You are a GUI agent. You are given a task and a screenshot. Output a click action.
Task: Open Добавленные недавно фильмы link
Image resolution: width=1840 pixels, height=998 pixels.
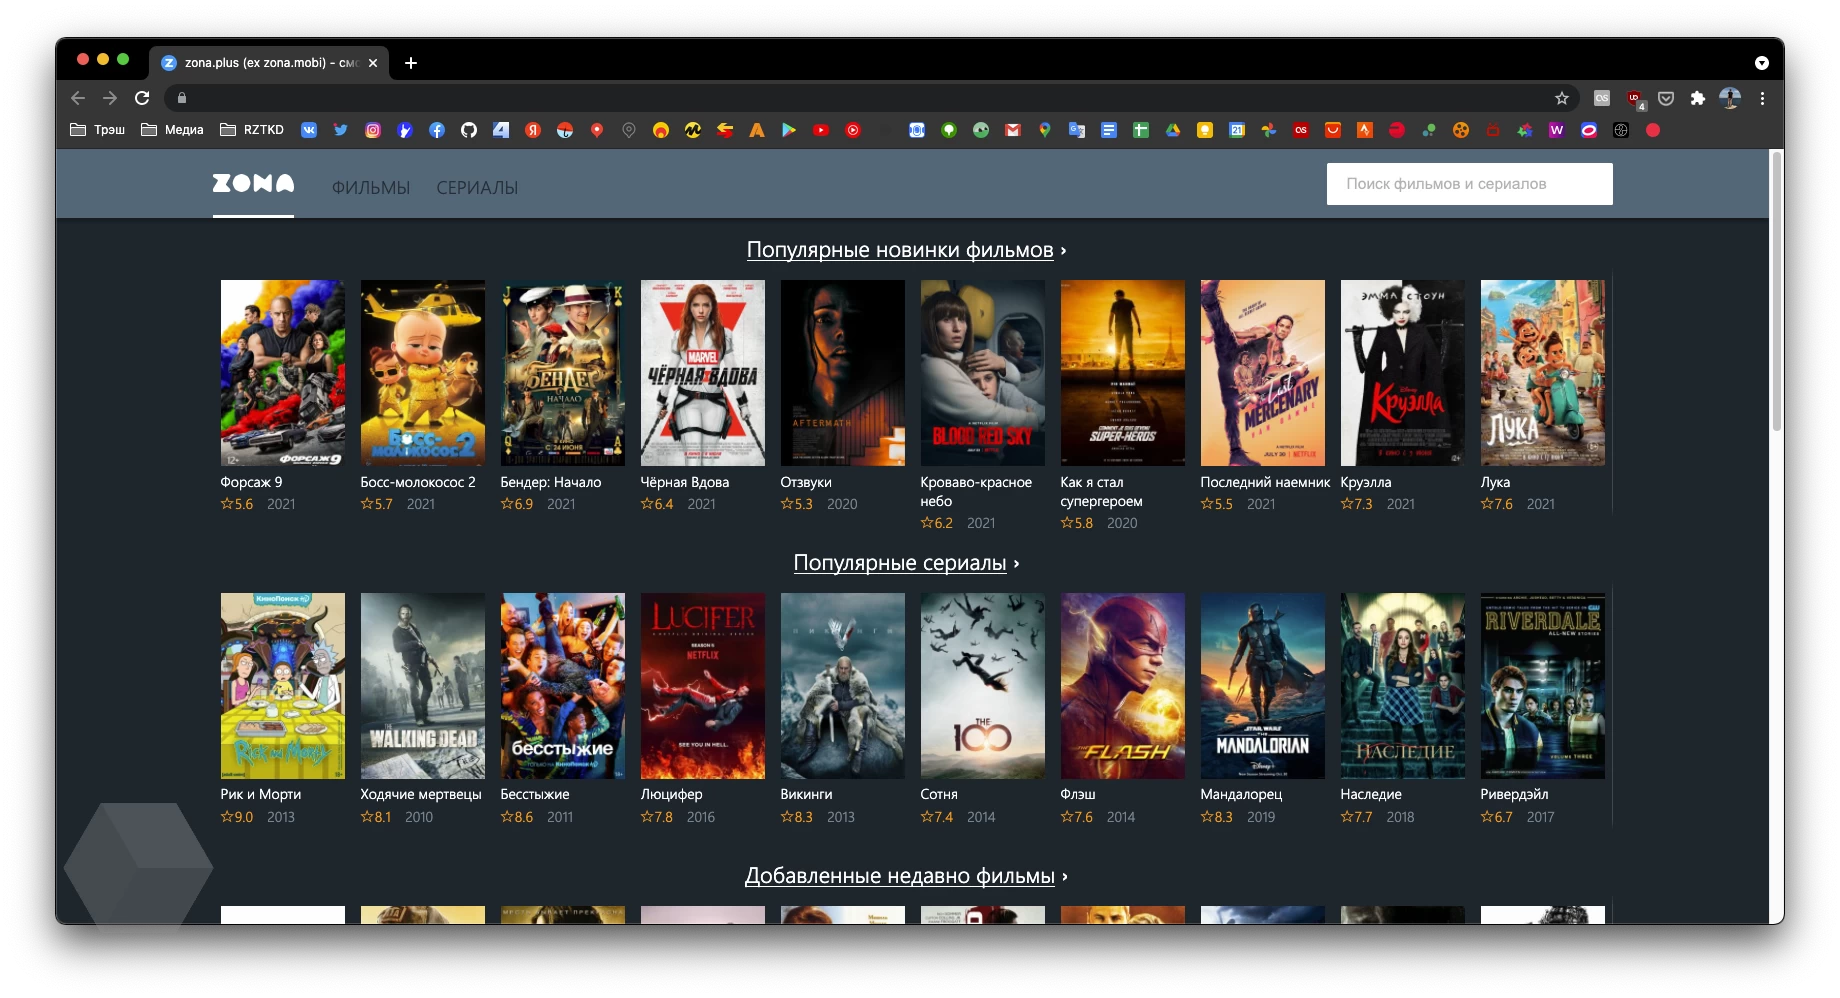coord(900,876)
